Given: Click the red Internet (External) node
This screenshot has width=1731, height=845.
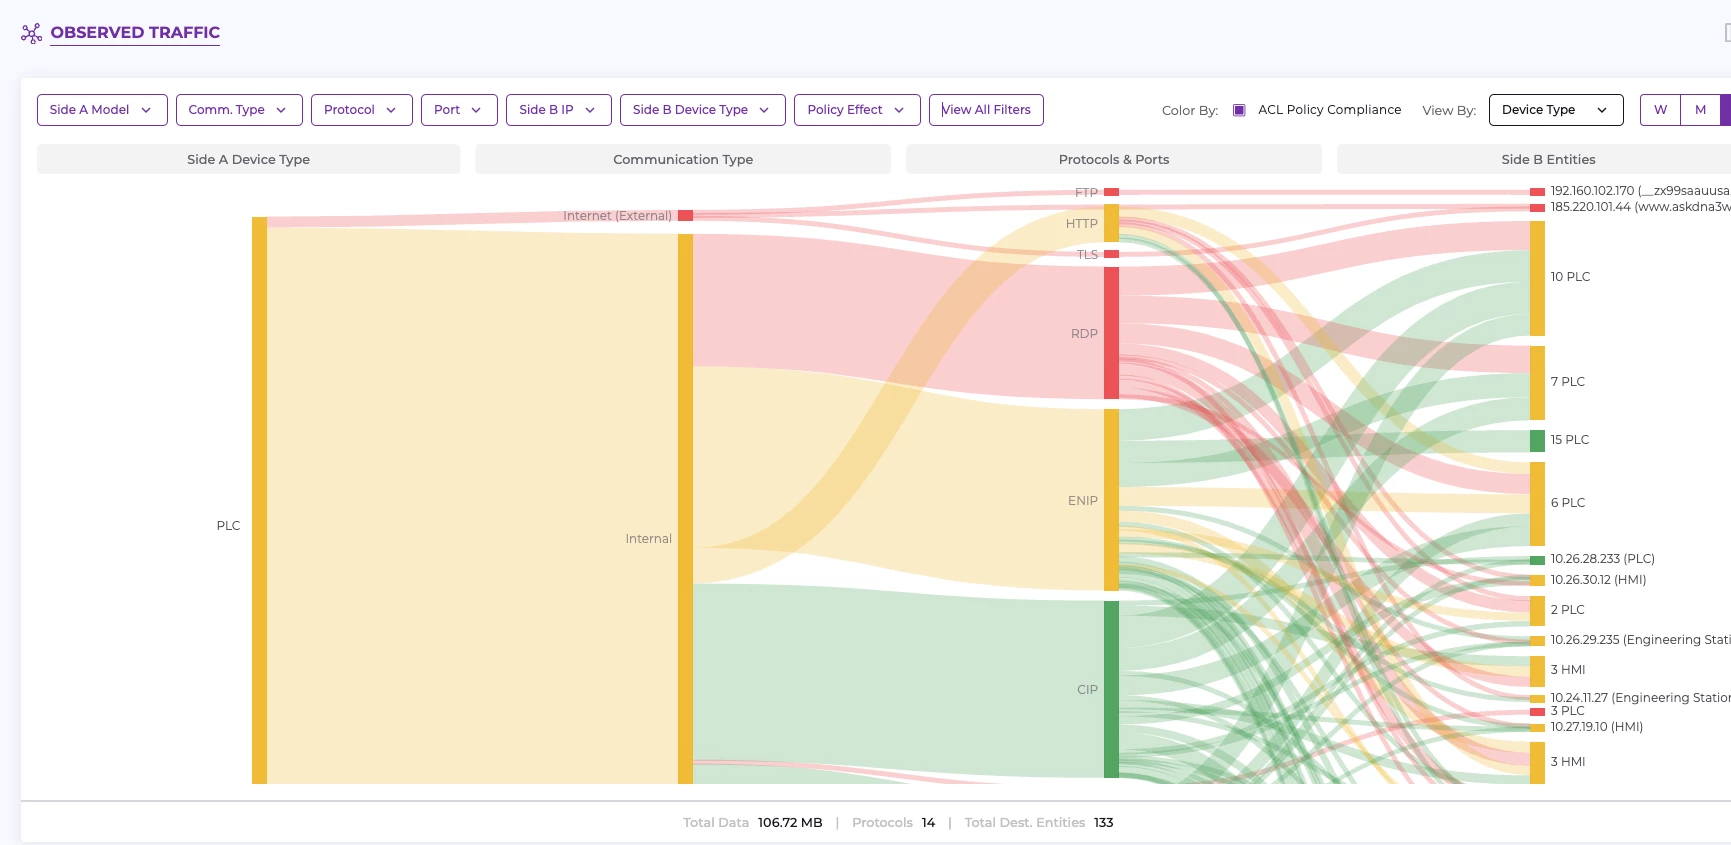Looking at the screenshot, I should [x=685, y=216].
